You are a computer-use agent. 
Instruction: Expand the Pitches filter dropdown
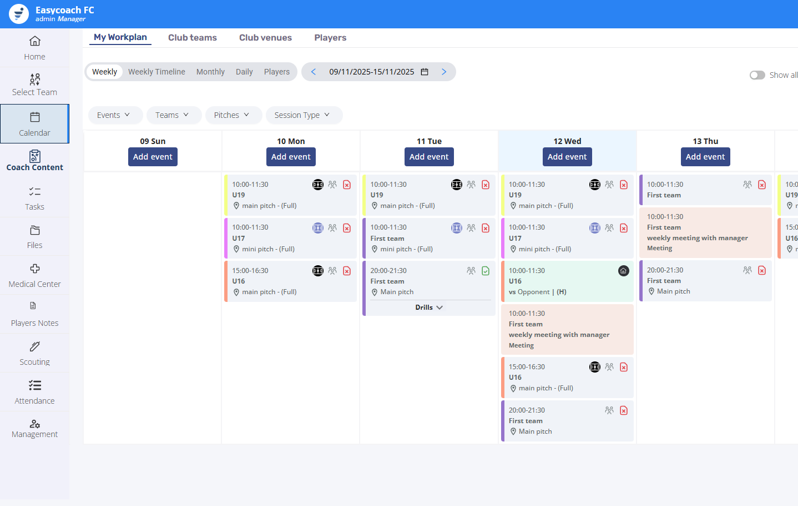coord(232,115)
